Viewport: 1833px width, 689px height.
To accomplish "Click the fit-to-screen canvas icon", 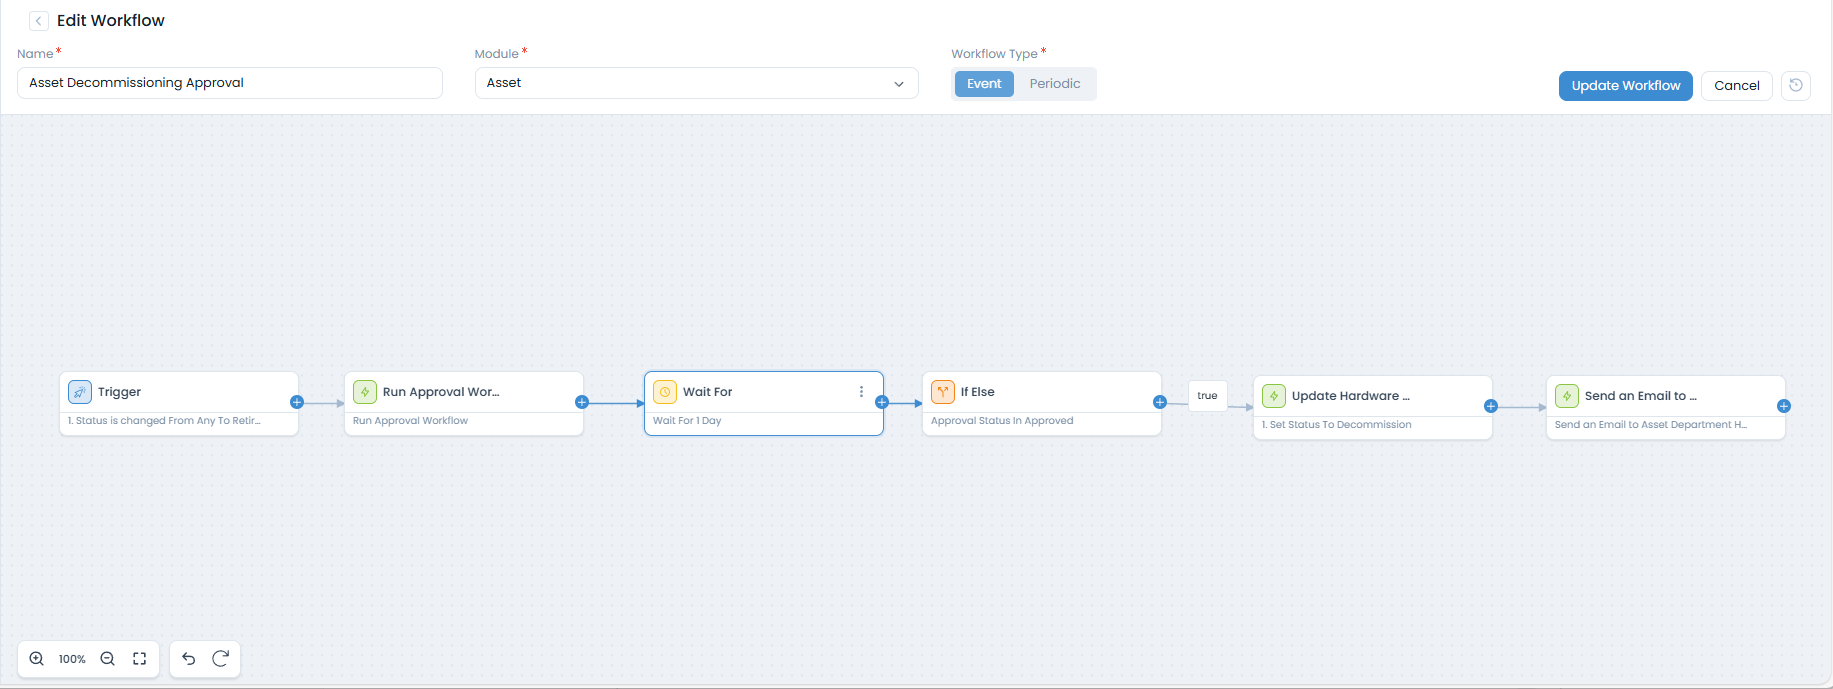I will click(x=140, y=659).
